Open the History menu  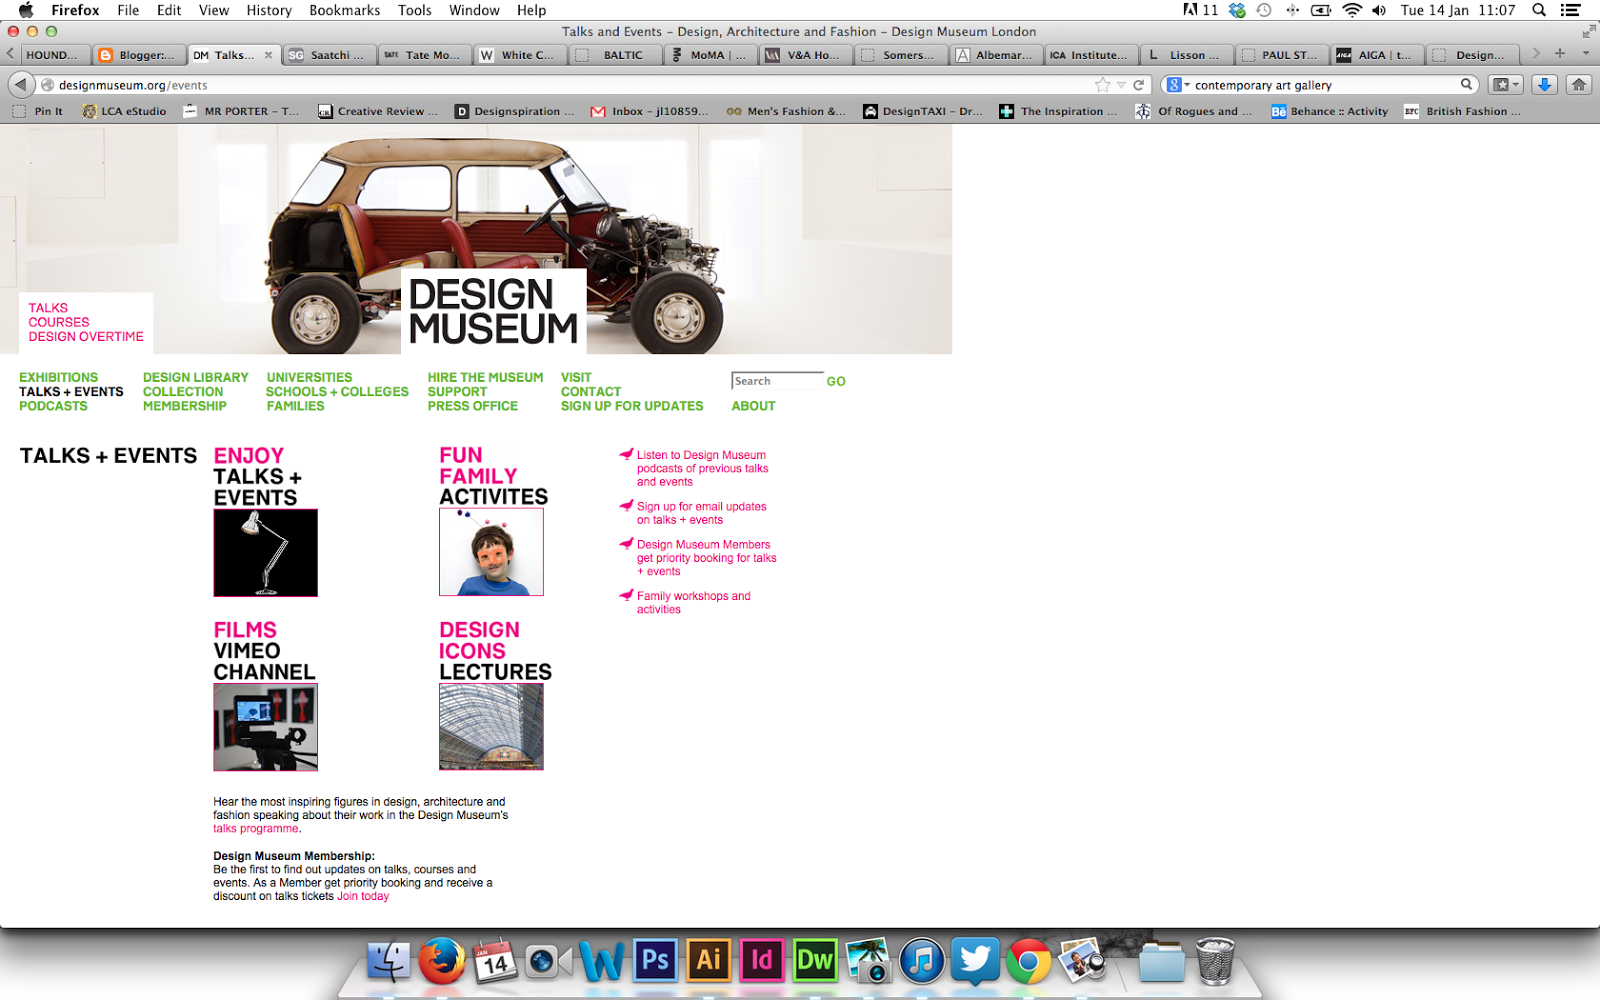pos(269,10)
